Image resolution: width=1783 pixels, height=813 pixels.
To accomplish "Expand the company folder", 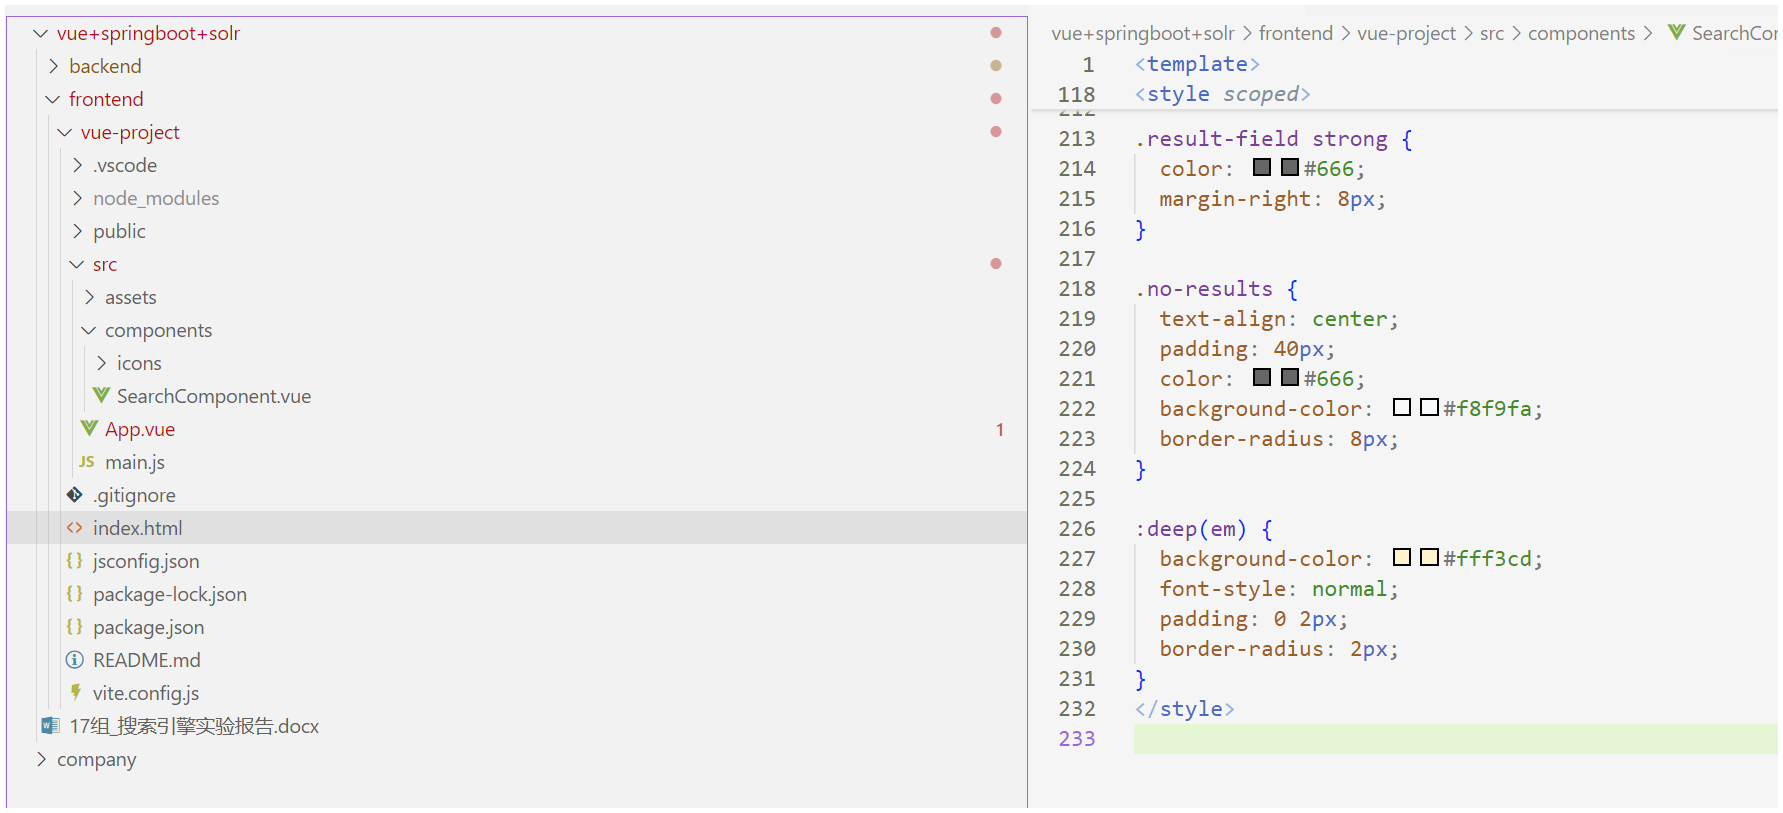I will point(41,759).
